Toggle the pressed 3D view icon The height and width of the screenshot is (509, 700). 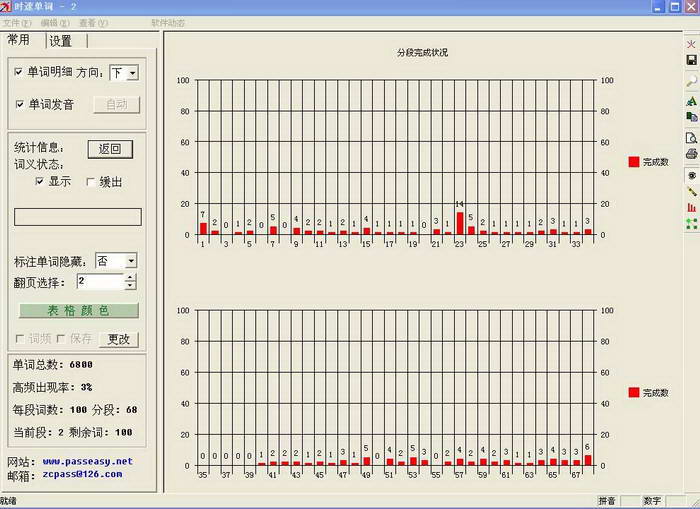click(691, 175)
